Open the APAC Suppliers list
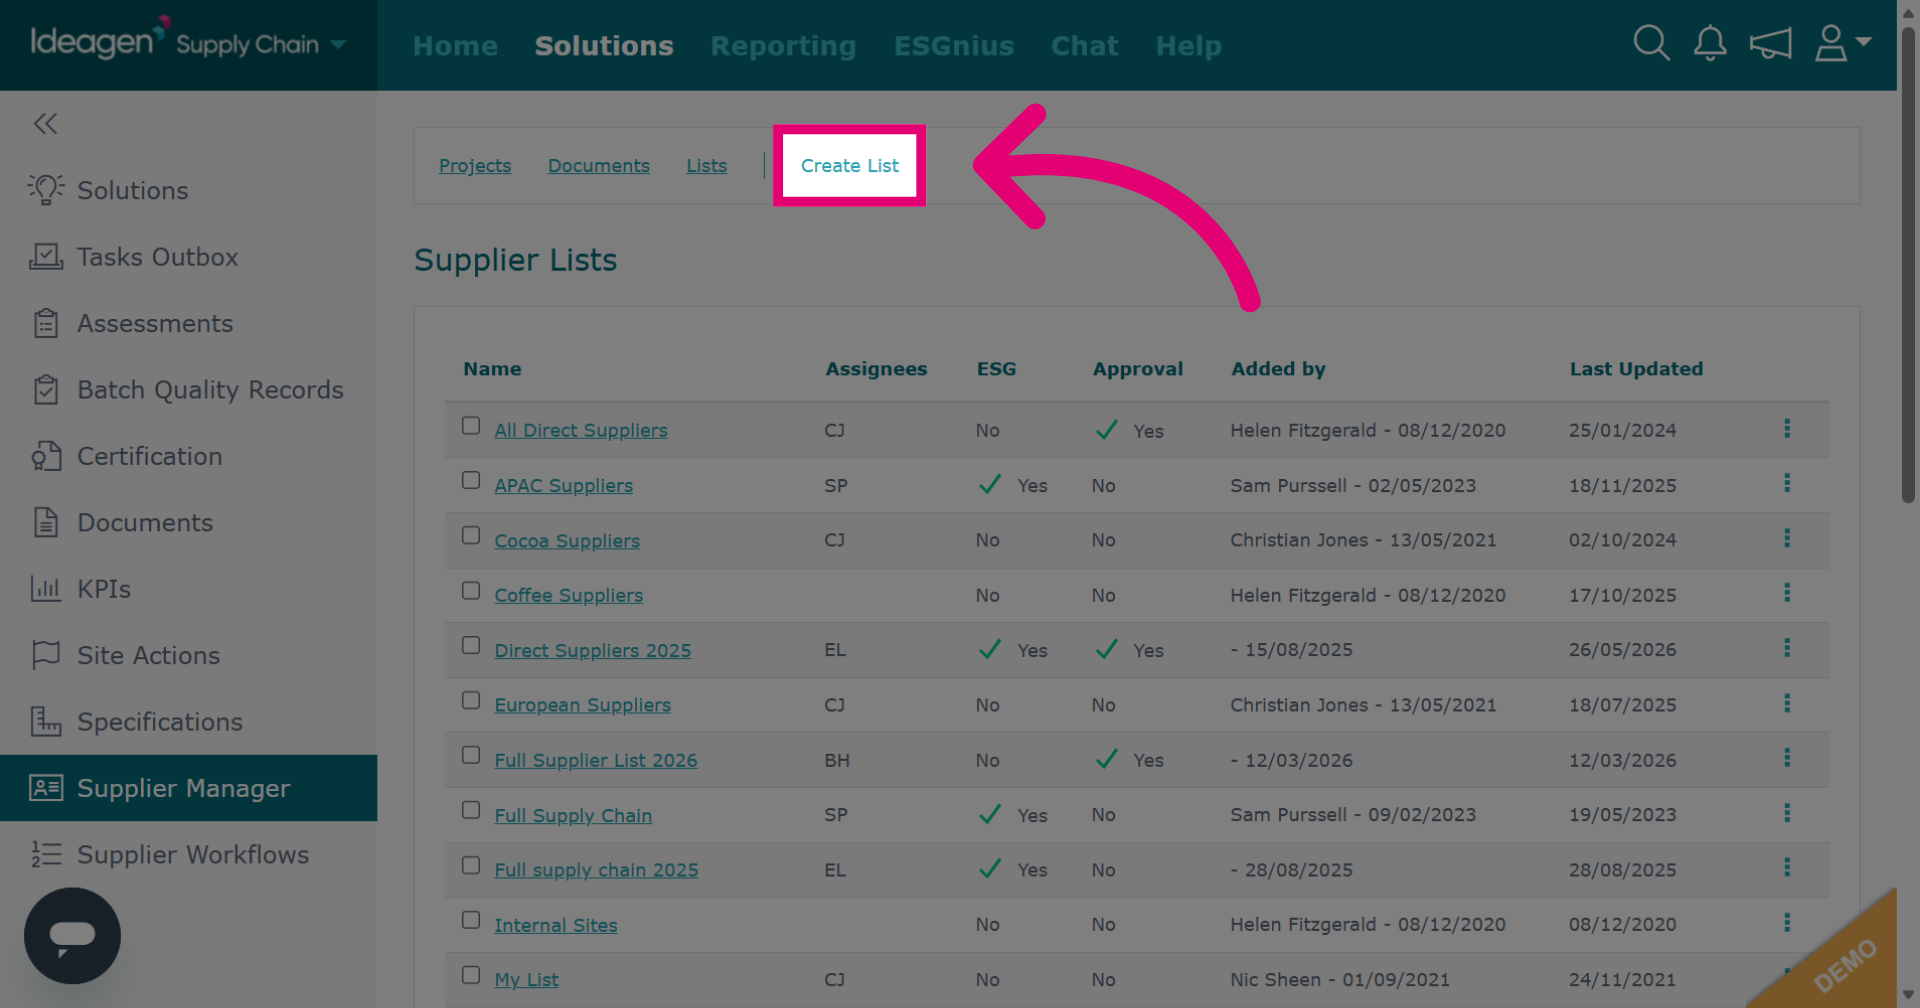This screenshot has width=1920, height=1008. [563, 486]
